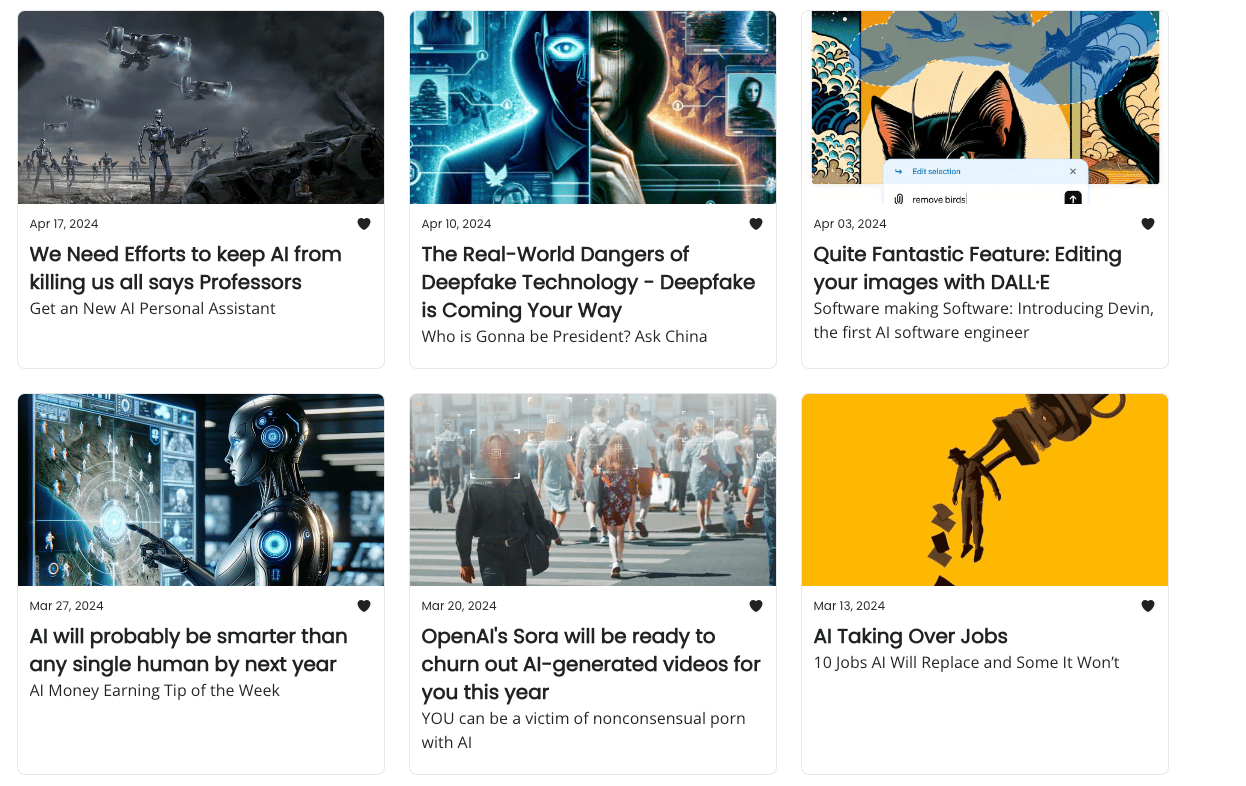The width and height of the screenshot is (1246, 786).
Task: Read 'We Need Efforts to keep AI' headline
Action: coord(186,268)
